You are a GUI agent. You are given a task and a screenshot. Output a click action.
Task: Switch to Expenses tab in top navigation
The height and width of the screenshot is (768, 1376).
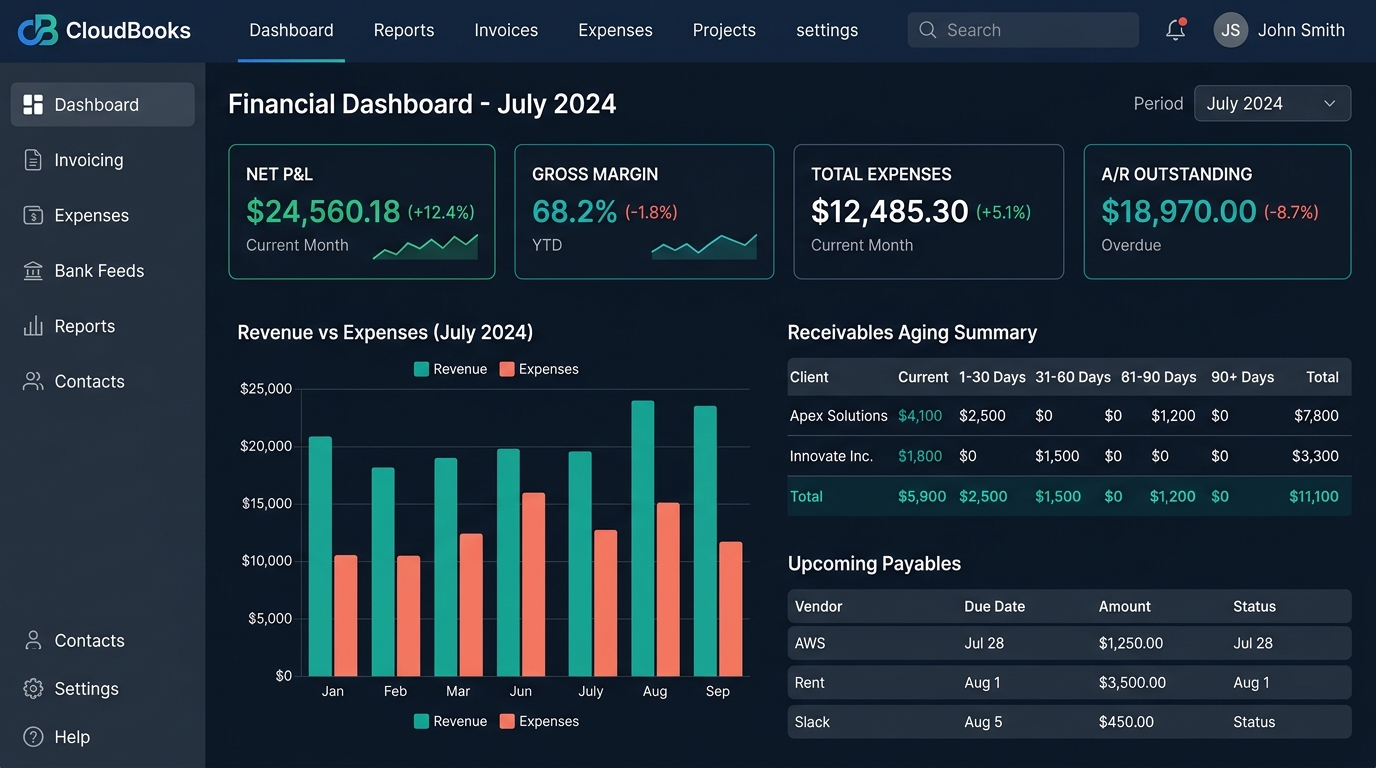point(615,31)
